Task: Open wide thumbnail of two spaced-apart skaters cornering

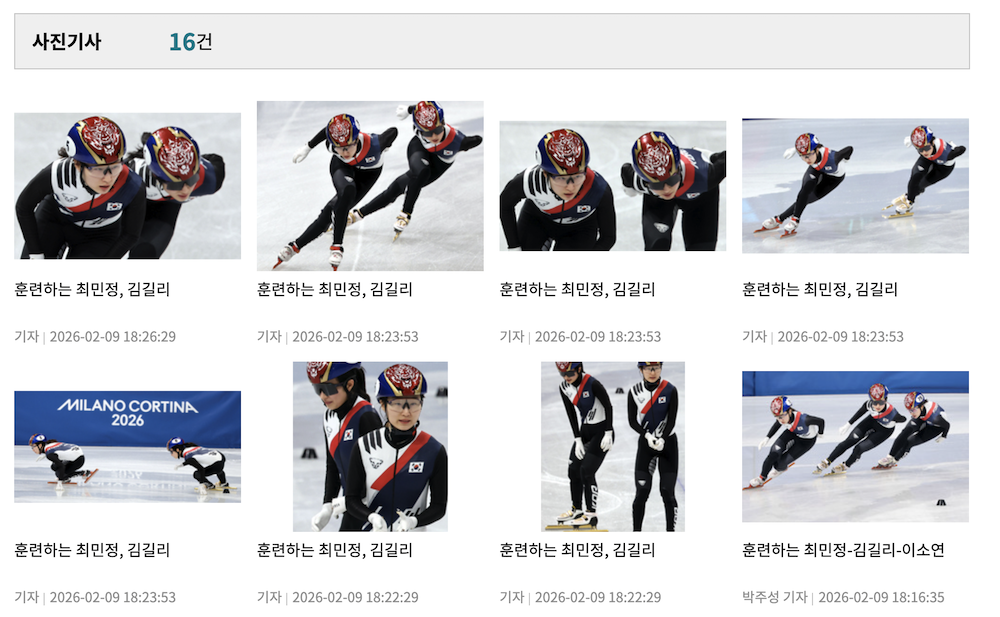Action: [x=855, y=186]
